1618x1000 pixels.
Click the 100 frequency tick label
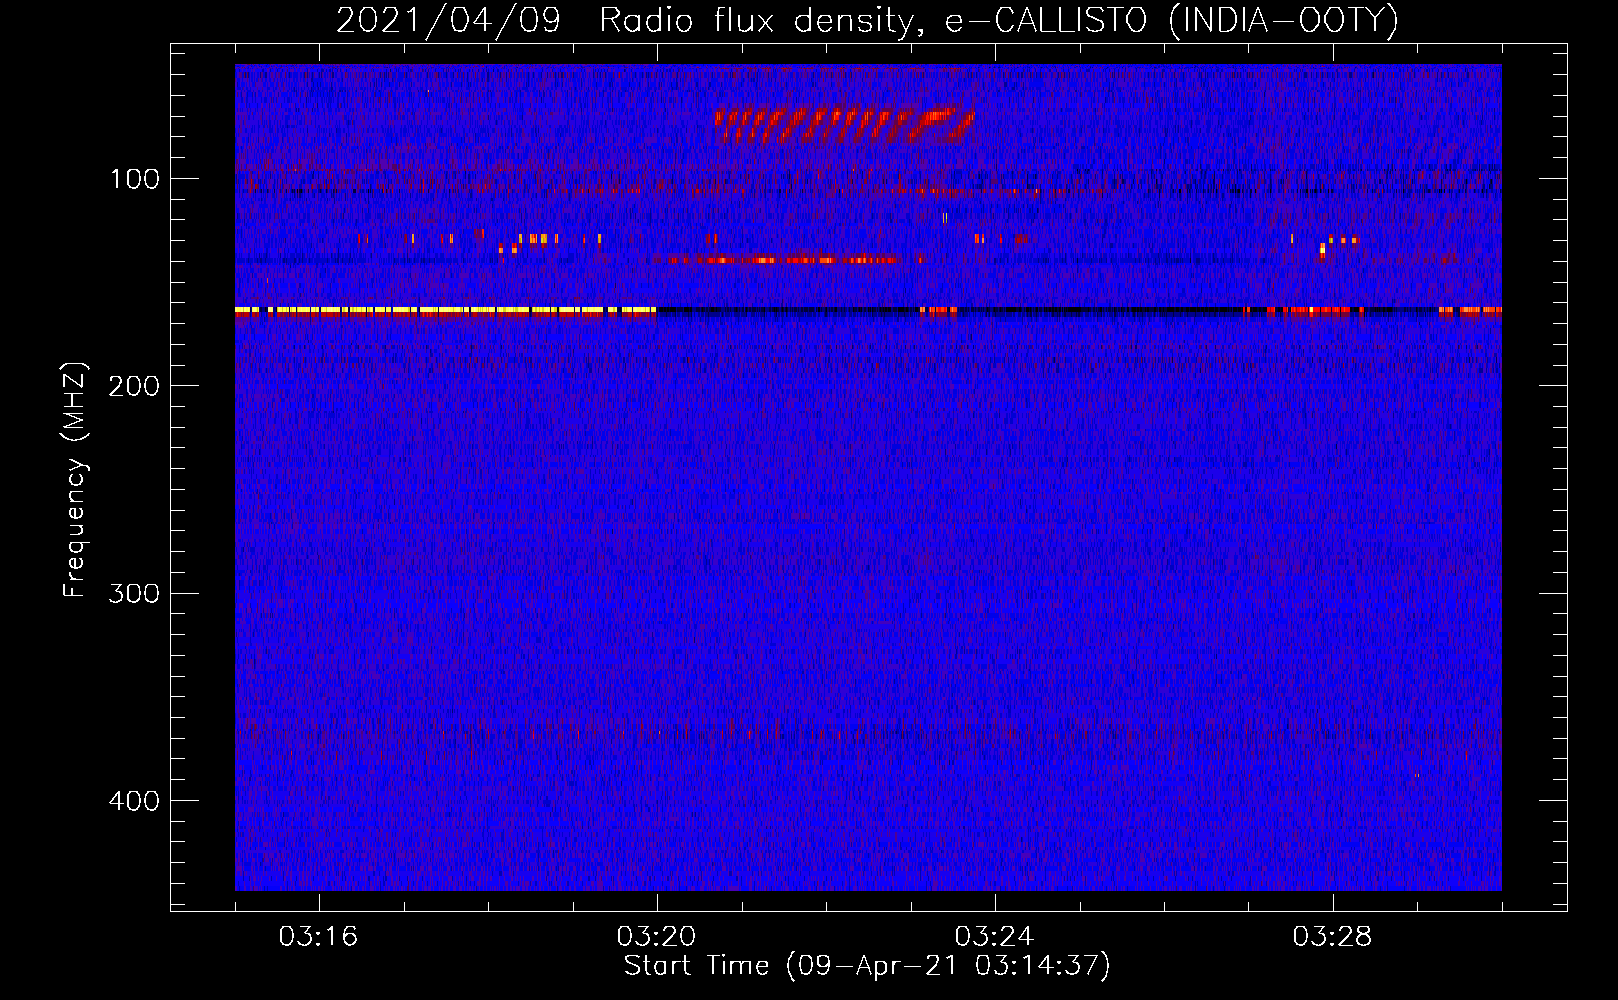coord(135,179)
